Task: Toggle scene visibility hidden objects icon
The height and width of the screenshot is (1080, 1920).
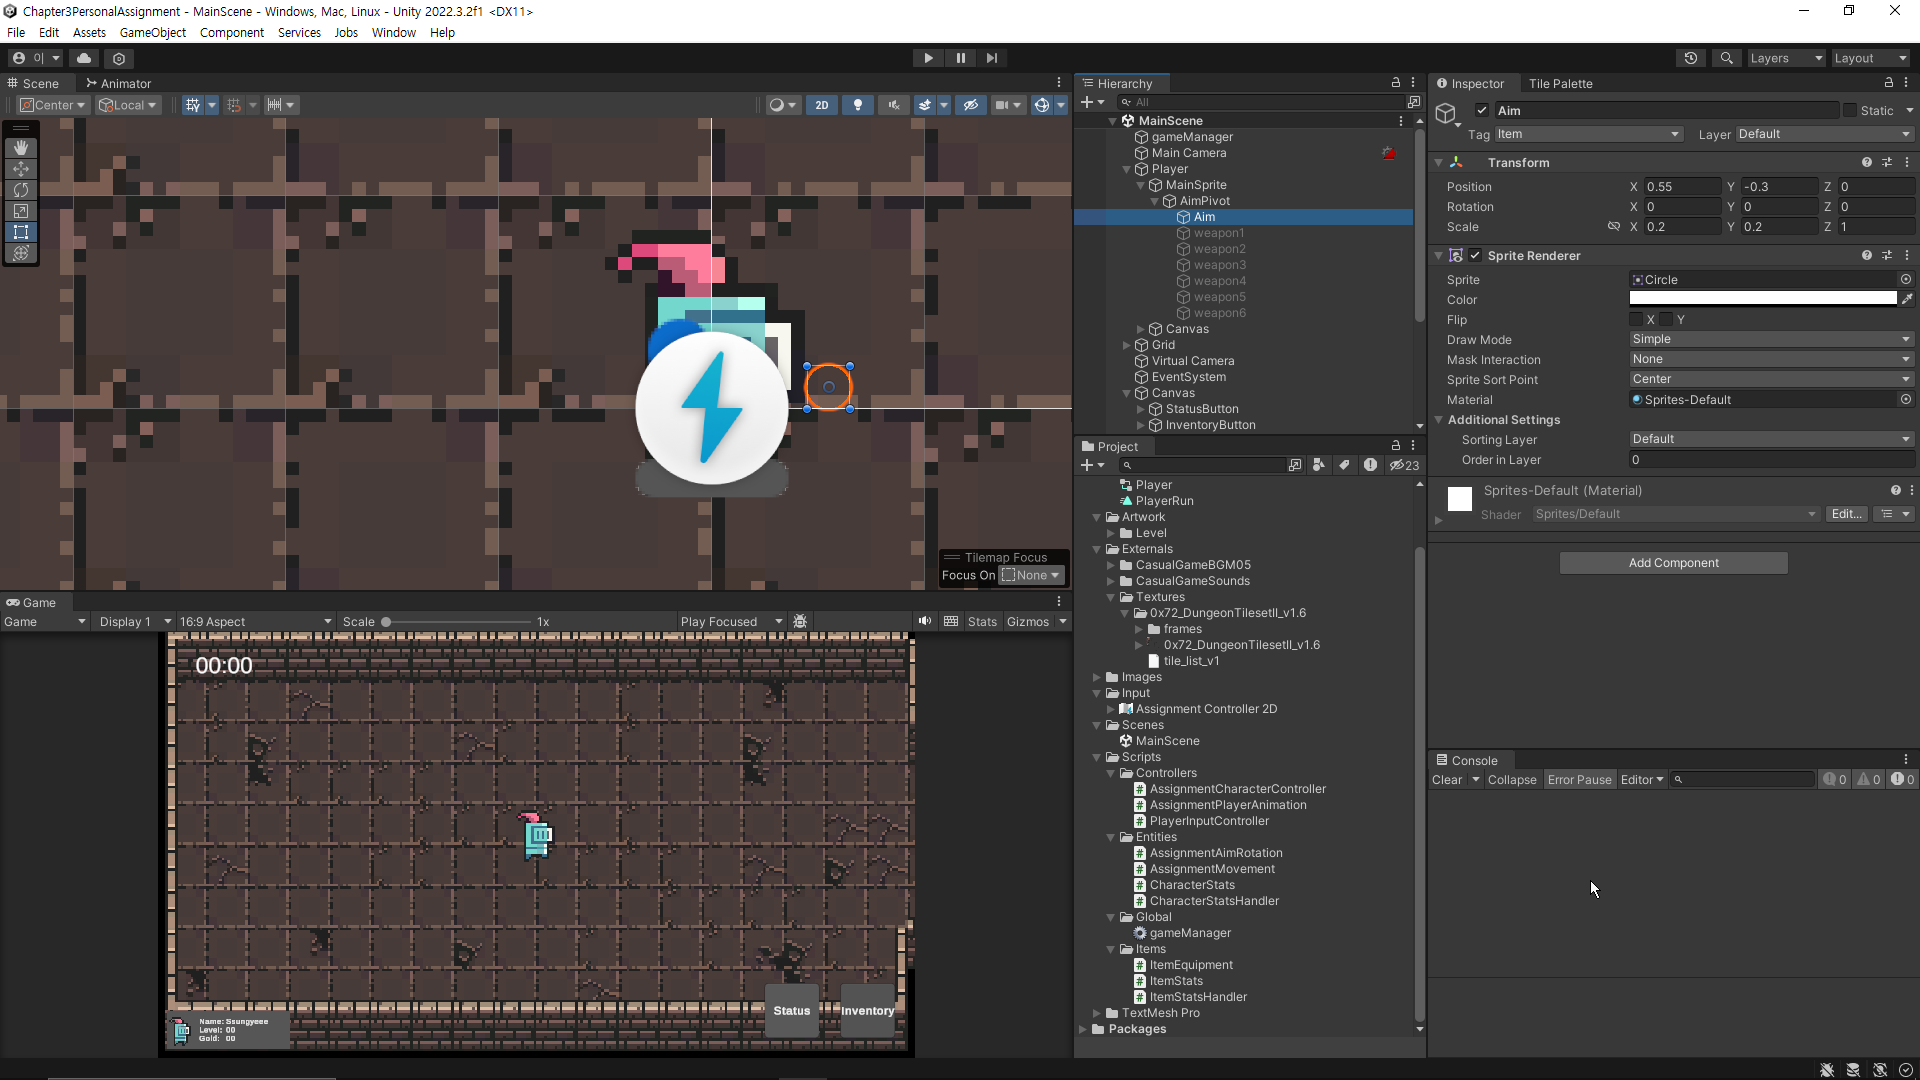Action: tap(970, 105)
